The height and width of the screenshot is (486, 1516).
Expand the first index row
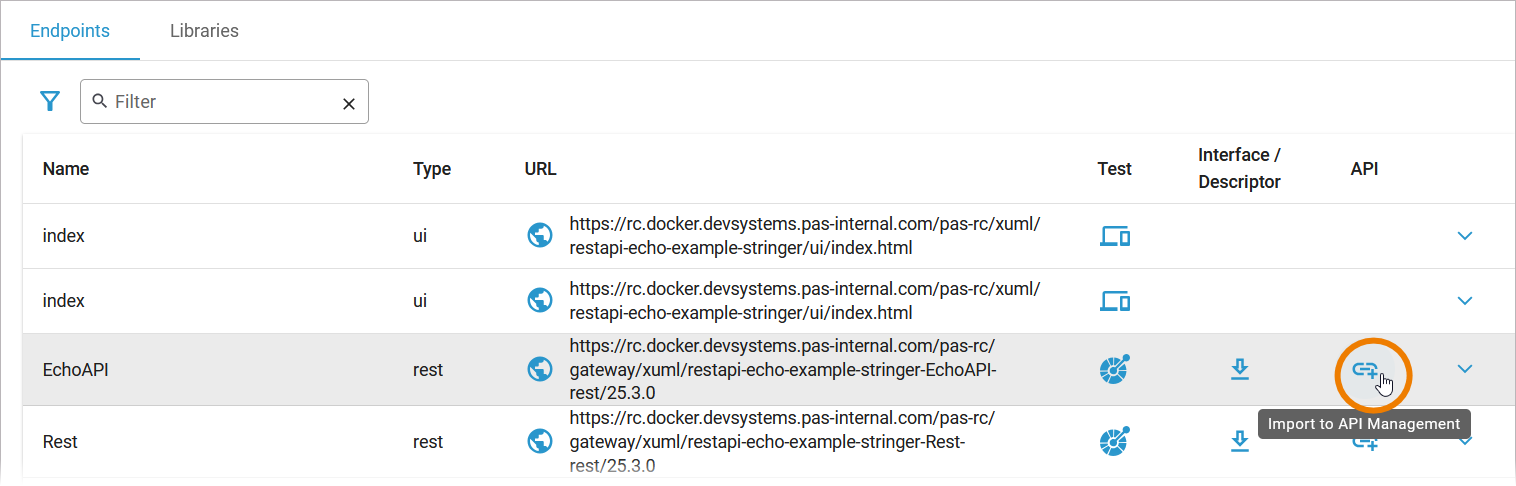coord(1465,236)
